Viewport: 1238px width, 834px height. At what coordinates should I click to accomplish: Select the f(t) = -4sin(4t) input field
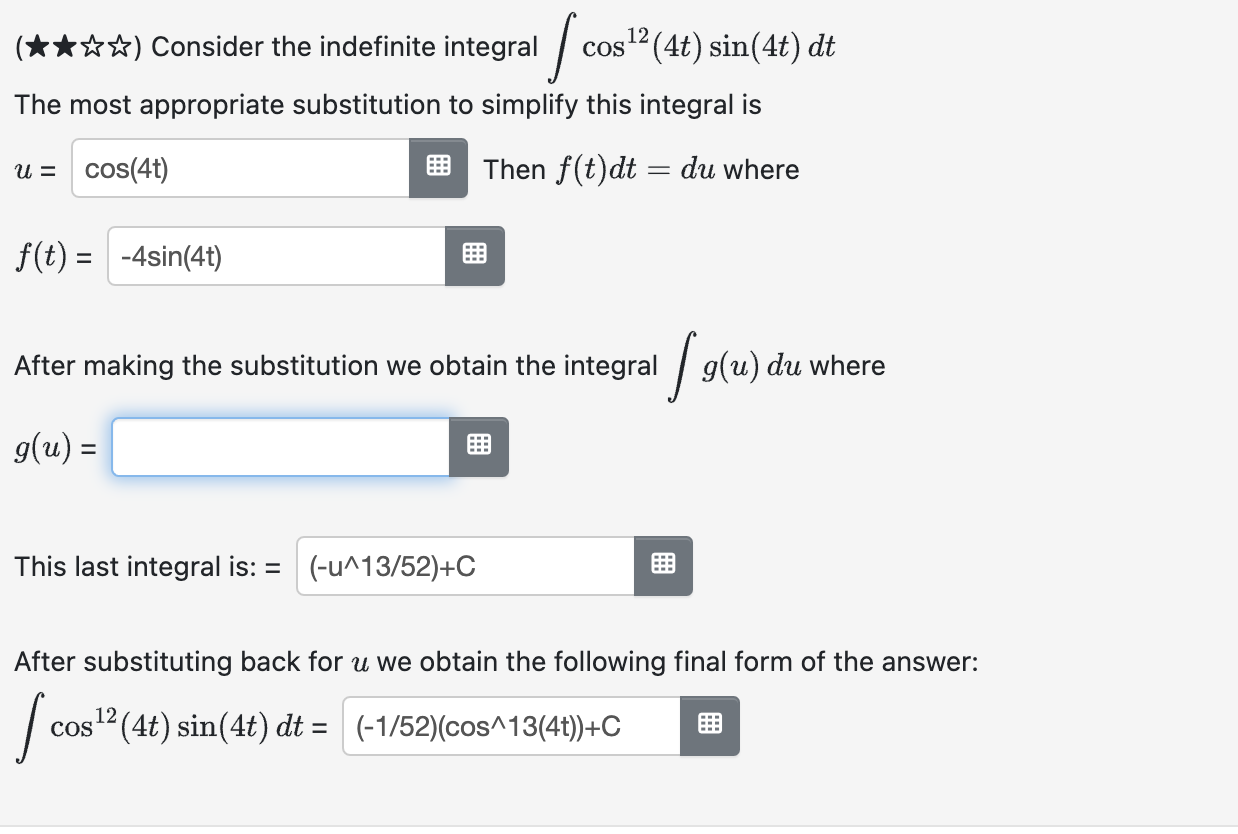click(x=275, y=256)
